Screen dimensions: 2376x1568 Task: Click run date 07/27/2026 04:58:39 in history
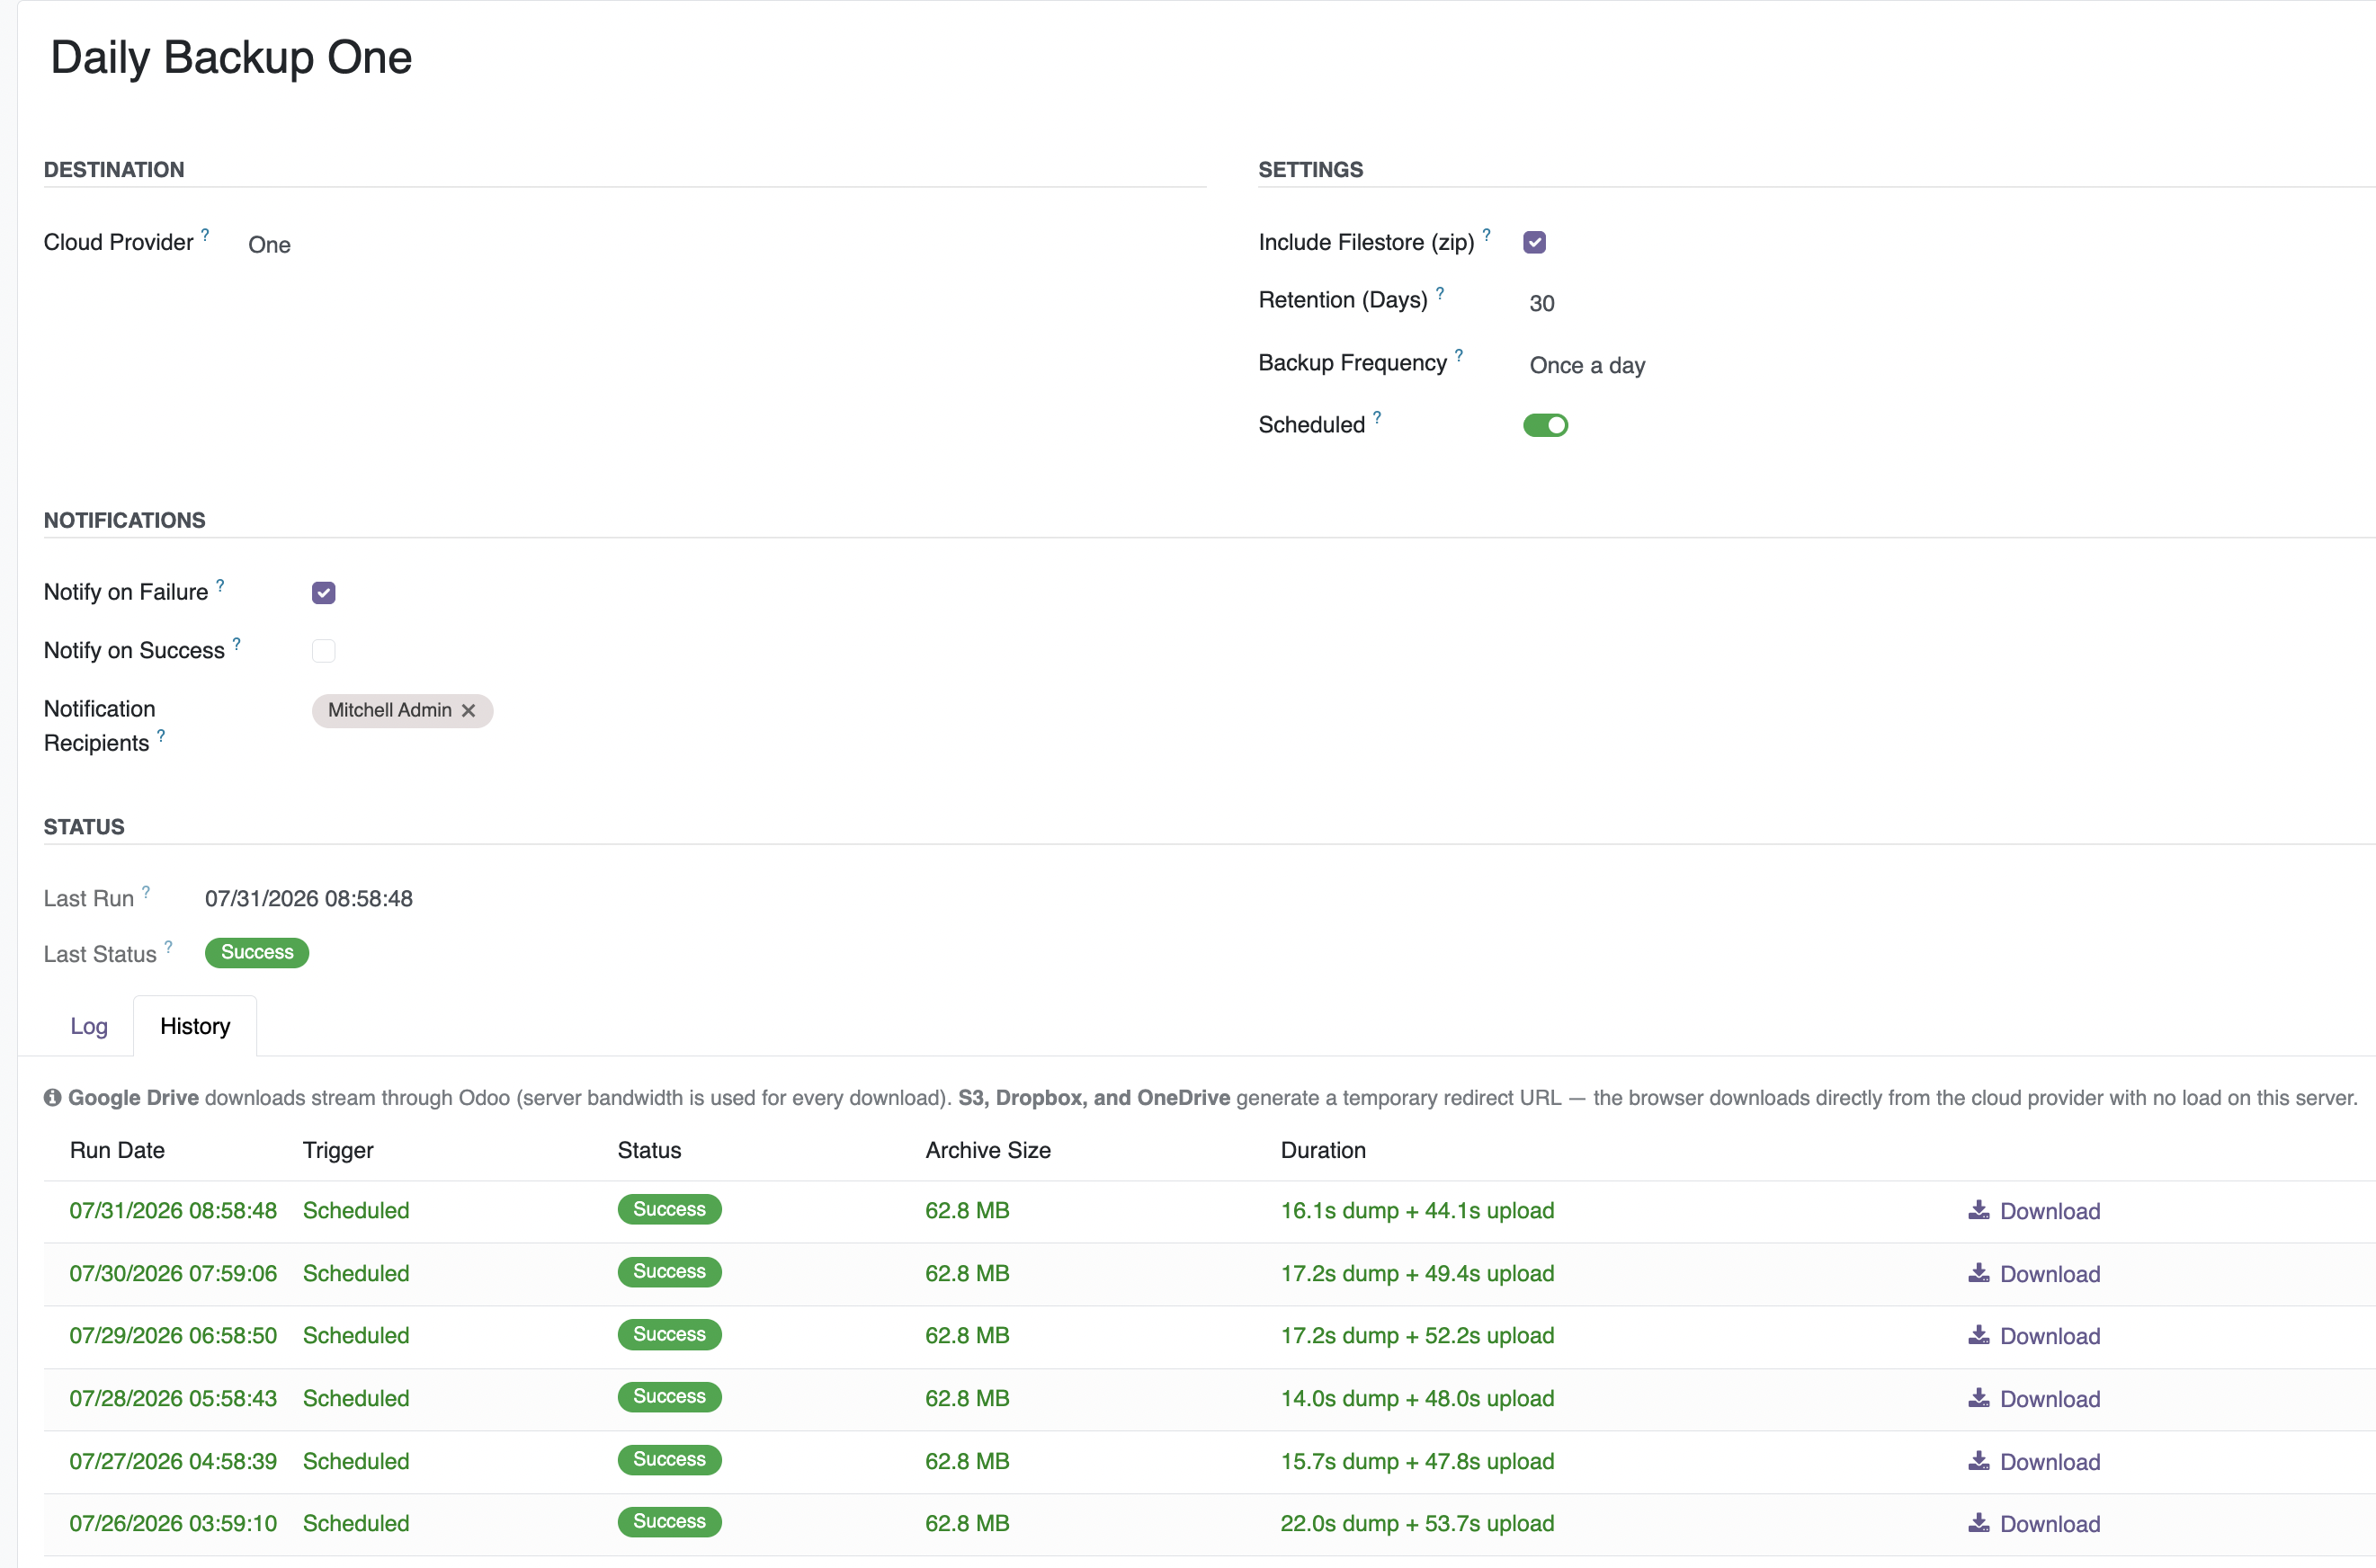(173, 1461)
